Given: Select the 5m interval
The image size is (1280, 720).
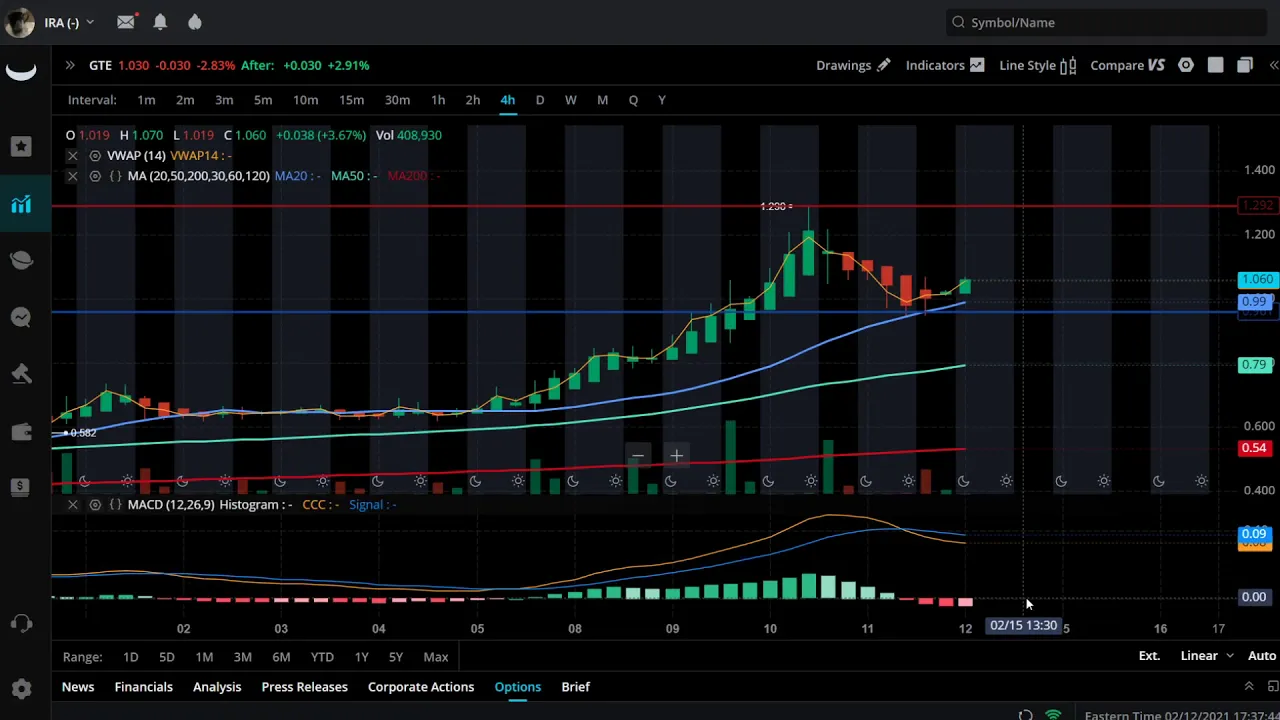Looking at the screenshot, I should pos(263,100).
